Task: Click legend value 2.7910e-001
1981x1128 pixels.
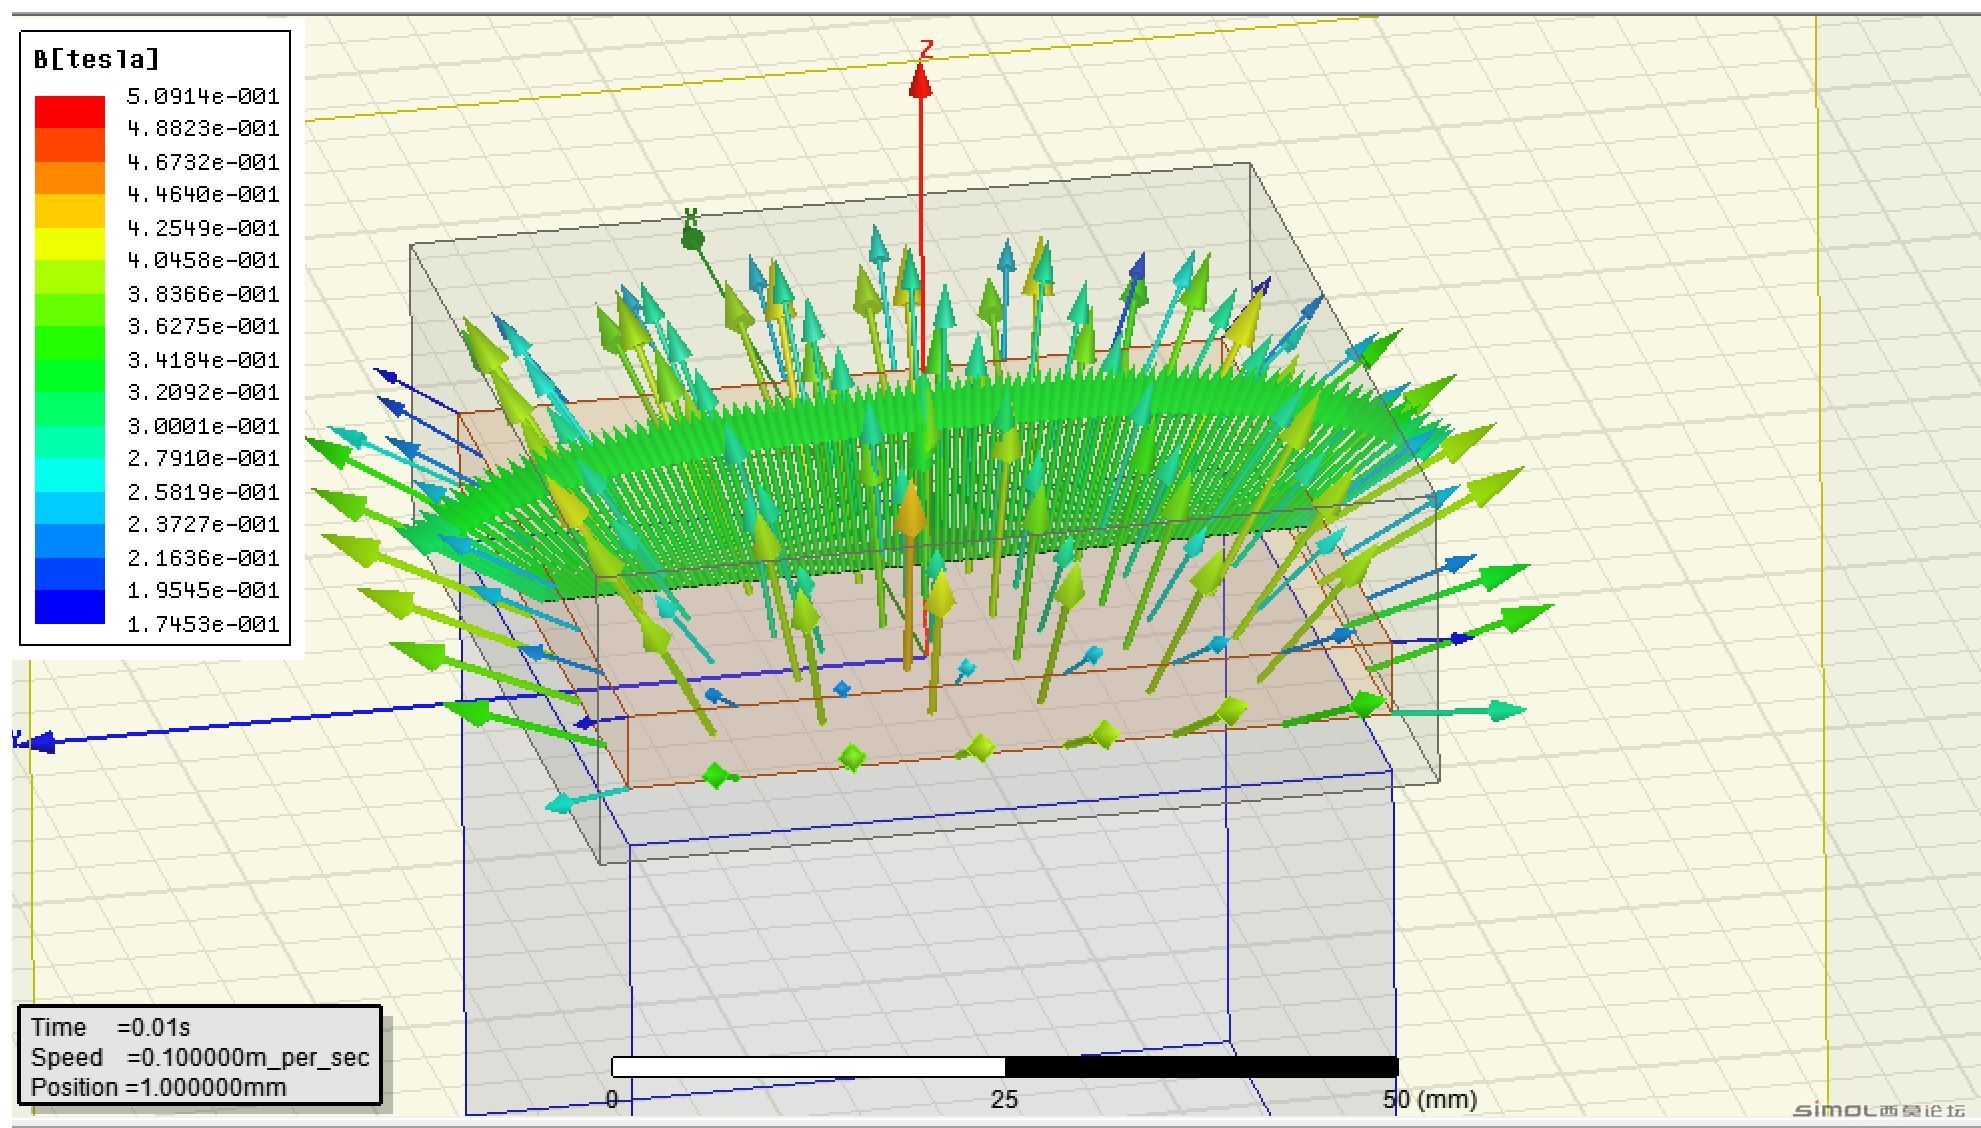Action: 203,458
